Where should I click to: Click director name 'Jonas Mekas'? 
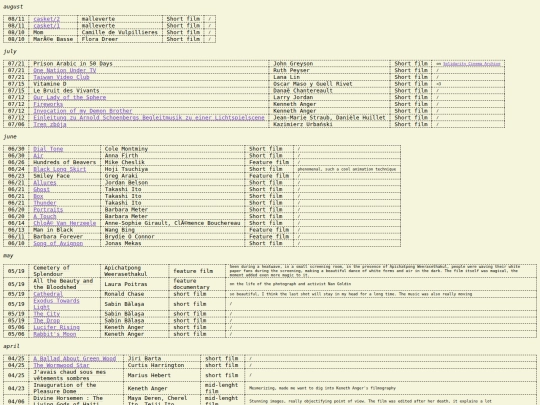click(123, 243)
